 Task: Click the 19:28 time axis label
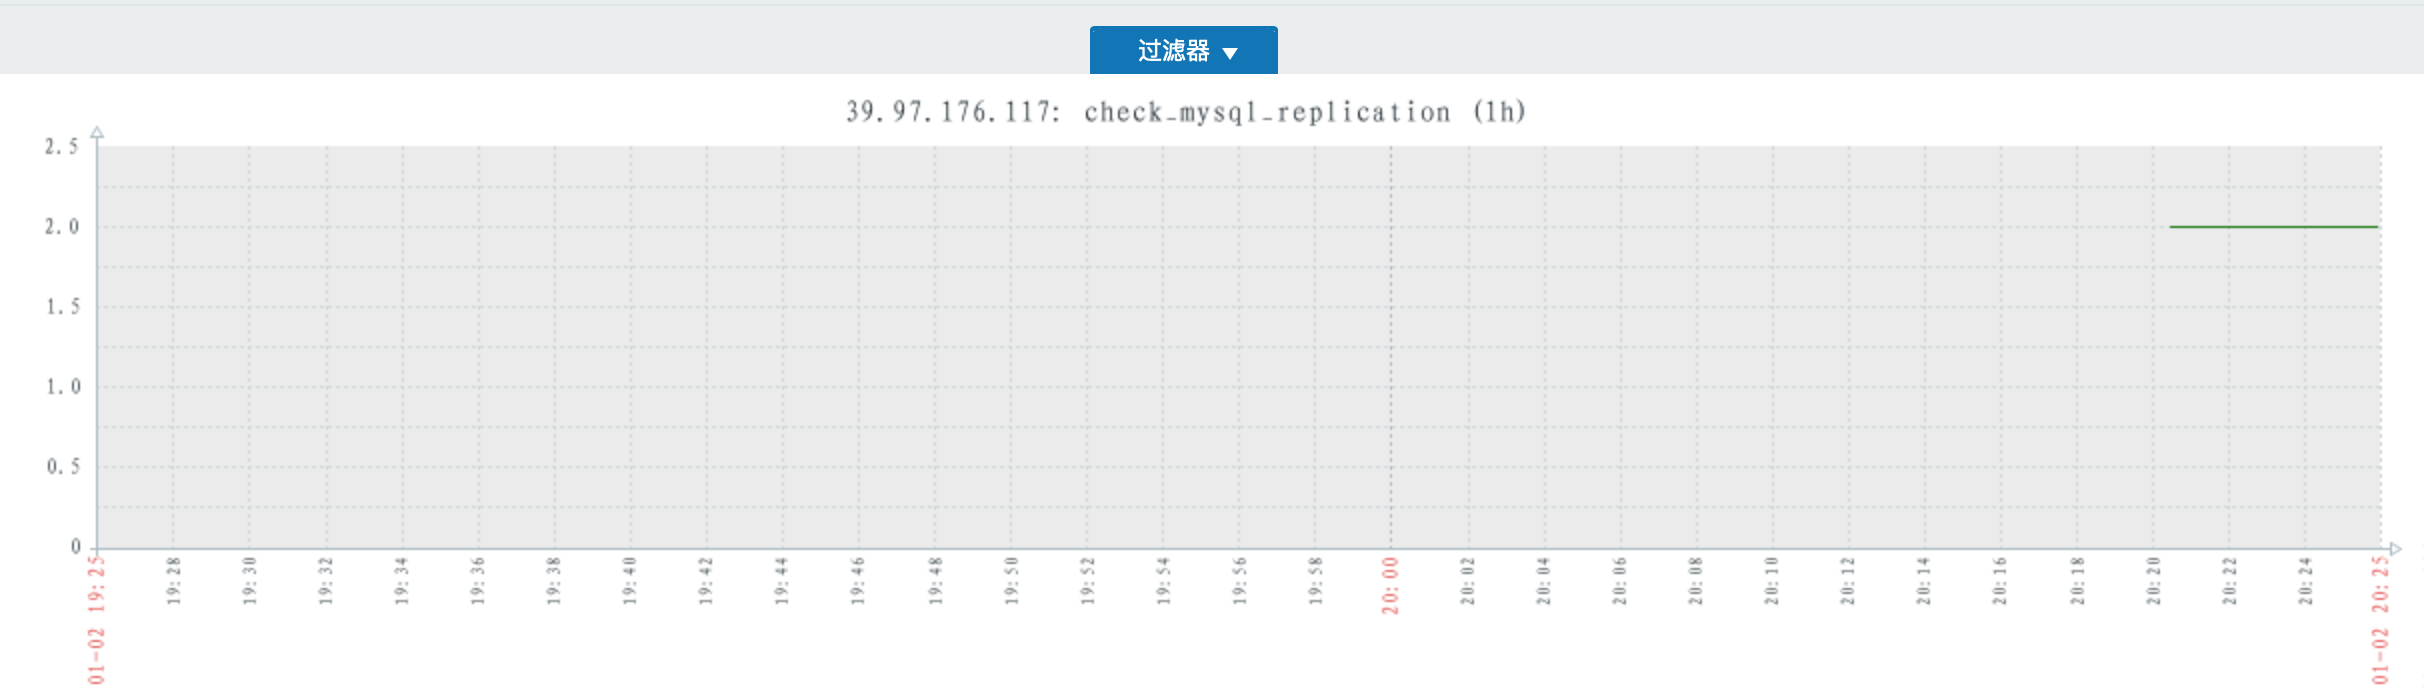pos(173,581)
